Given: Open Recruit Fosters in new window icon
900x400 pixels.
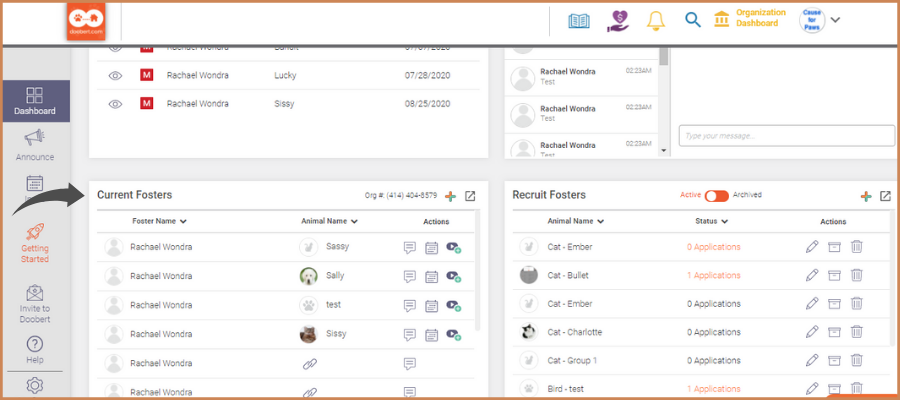Looking at the screenshot, I should pyautogui.click(x=885, y=196).
